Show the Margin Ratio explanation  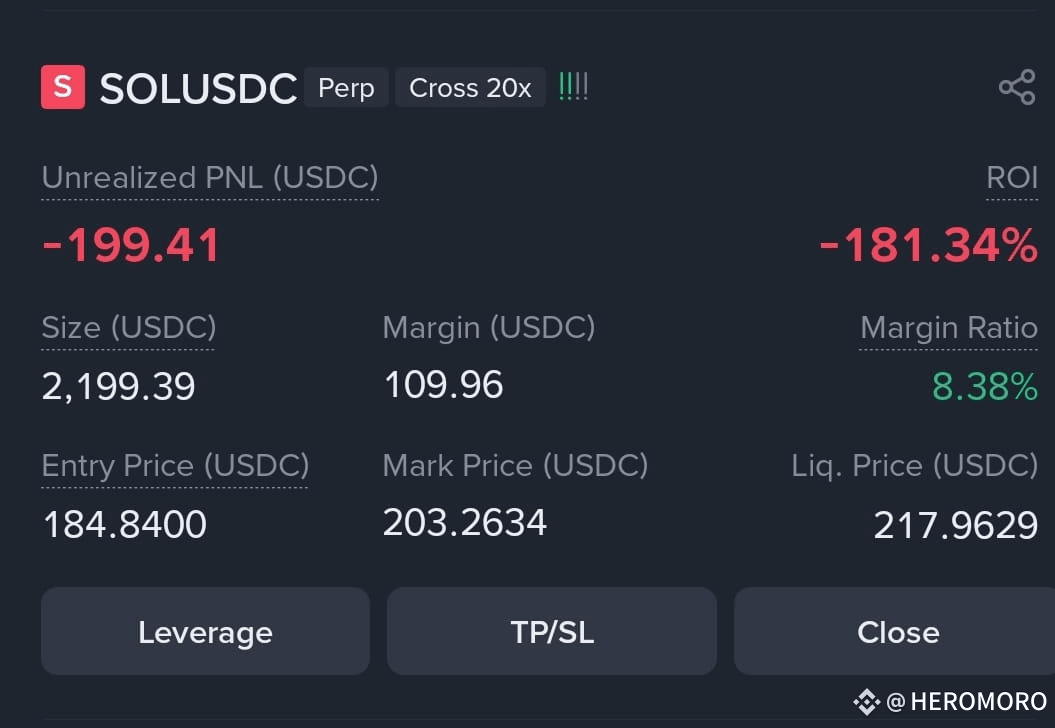[x=949, y=328]
